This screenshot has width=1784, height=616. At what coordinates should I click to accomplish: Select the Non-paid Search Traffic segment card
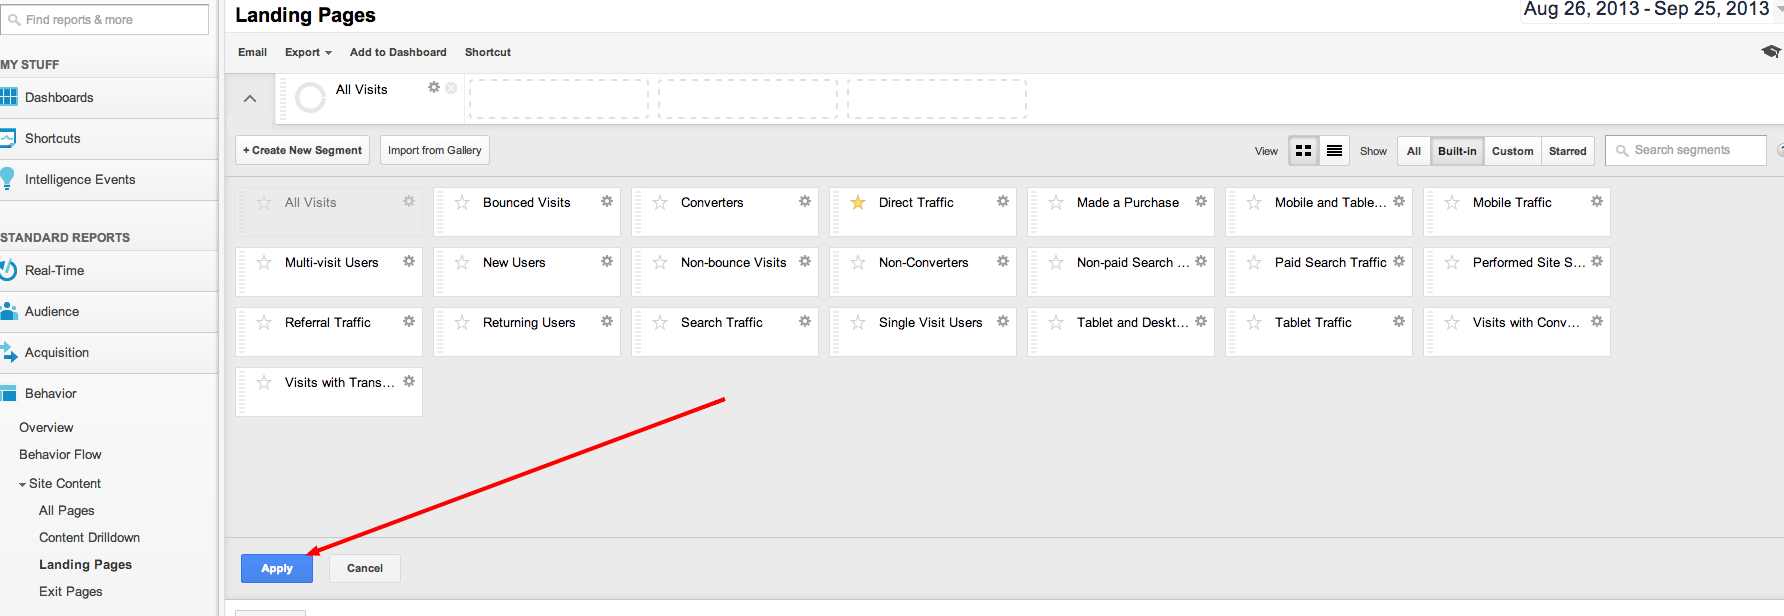pyautogui.click(x=1121, y=271)
